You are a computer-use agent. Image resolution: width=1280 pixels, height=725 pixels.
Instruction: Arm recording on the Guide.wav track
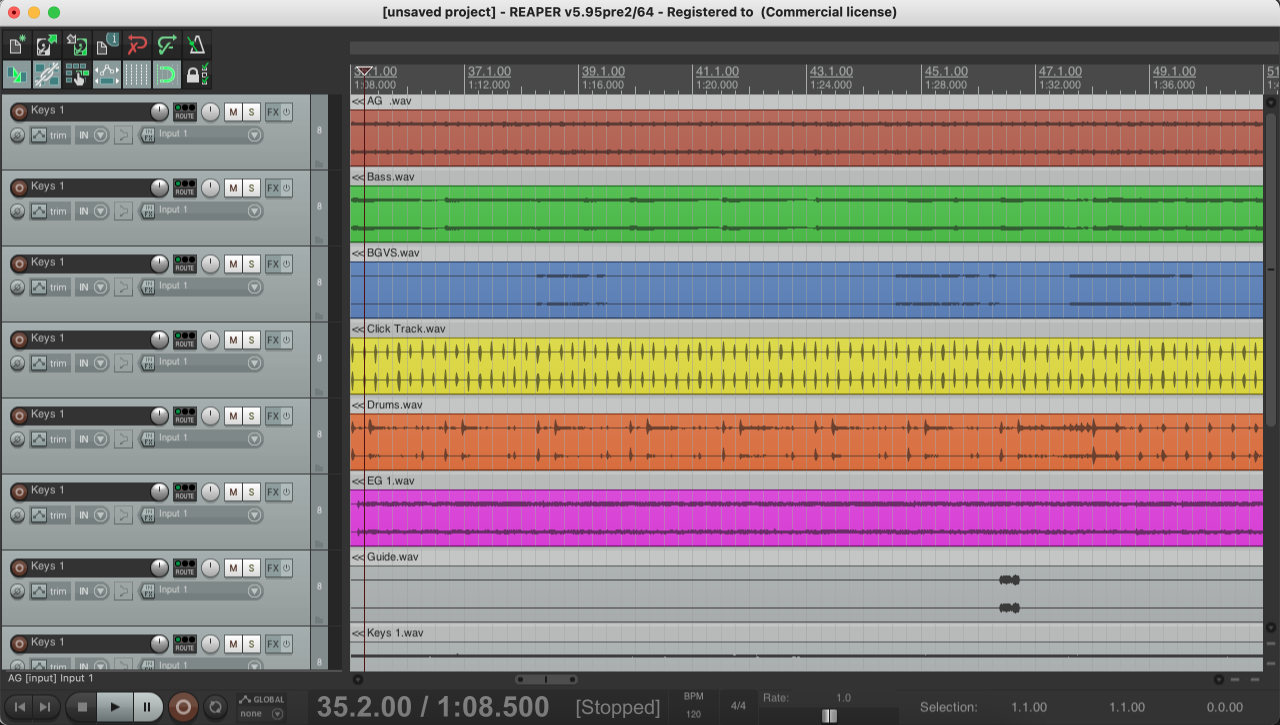pos(18,568)
